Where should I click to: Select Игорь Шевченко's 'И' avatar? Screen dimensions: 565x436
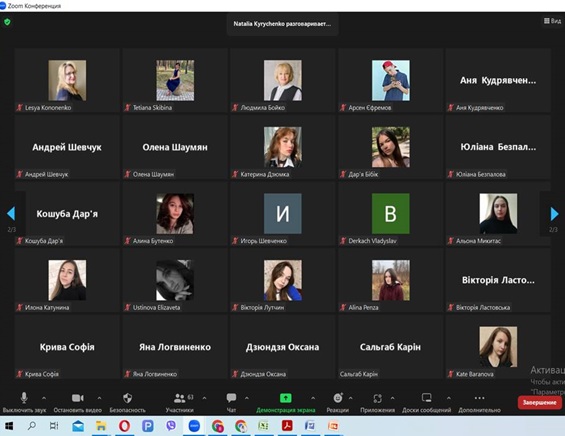[x=283, y=214]
